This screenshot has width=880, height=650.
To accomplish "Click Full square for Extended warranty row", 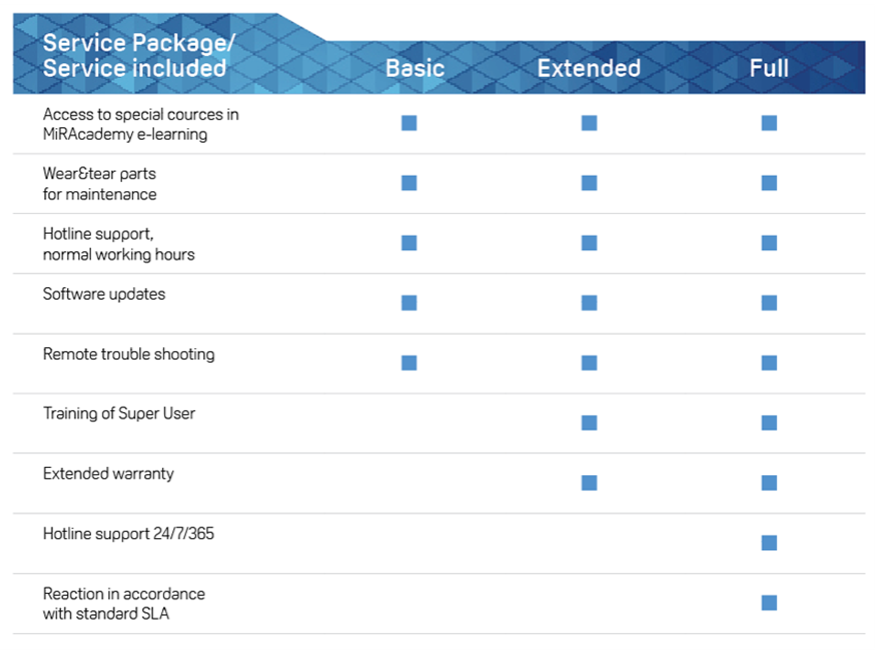I will [x=769, y=483].
